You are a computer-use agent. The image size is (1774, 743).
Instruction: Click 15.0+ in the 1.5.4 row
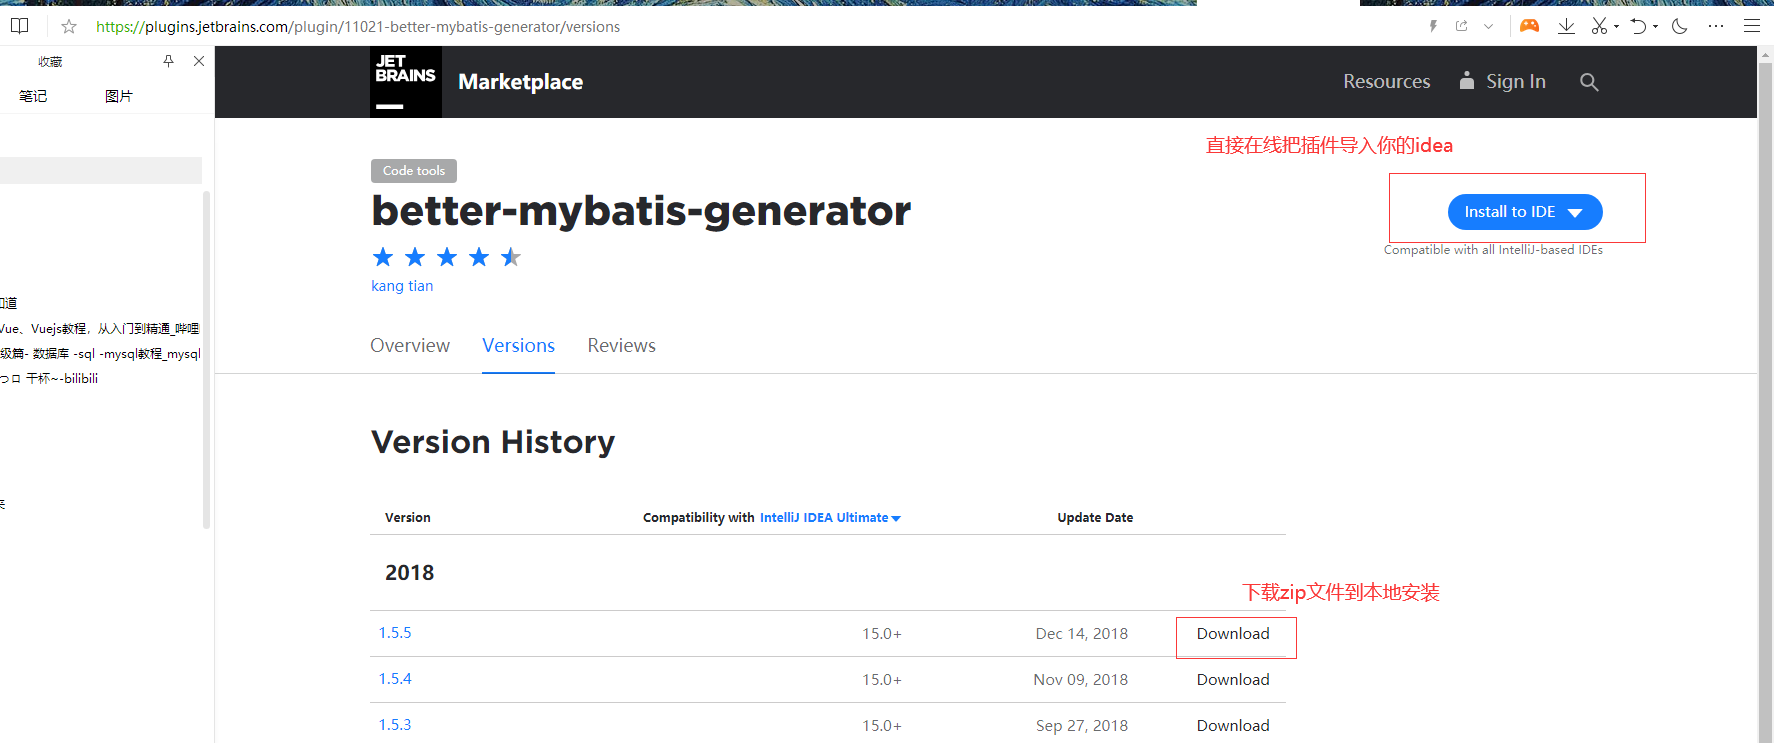point(882,680)
